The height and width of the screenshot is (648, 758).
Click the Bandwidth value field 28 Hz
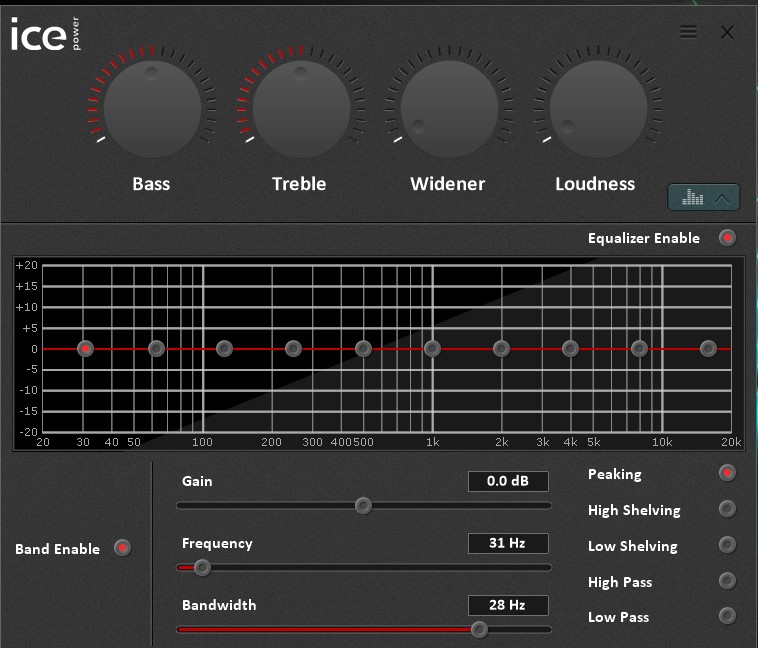(508, 605)
